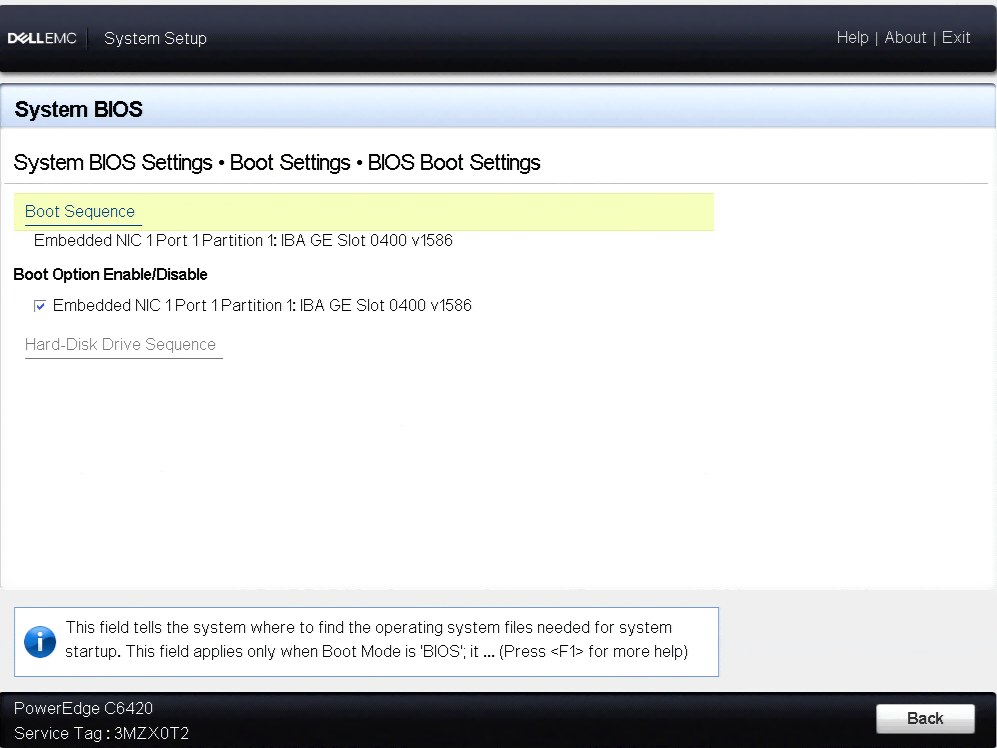
Task: Select Exit in the top bar
Action: tap(956, 38)
